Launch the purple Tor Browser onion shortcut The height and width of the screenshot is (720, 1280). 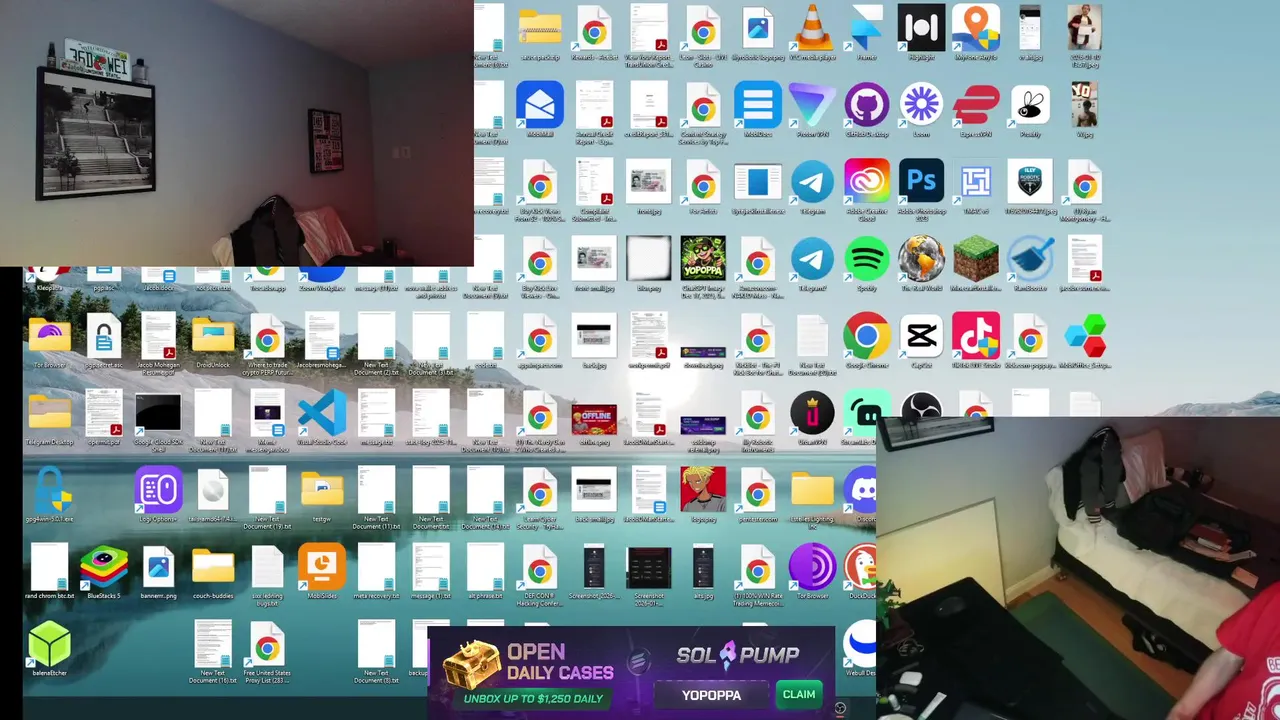[x=812, y=568]
